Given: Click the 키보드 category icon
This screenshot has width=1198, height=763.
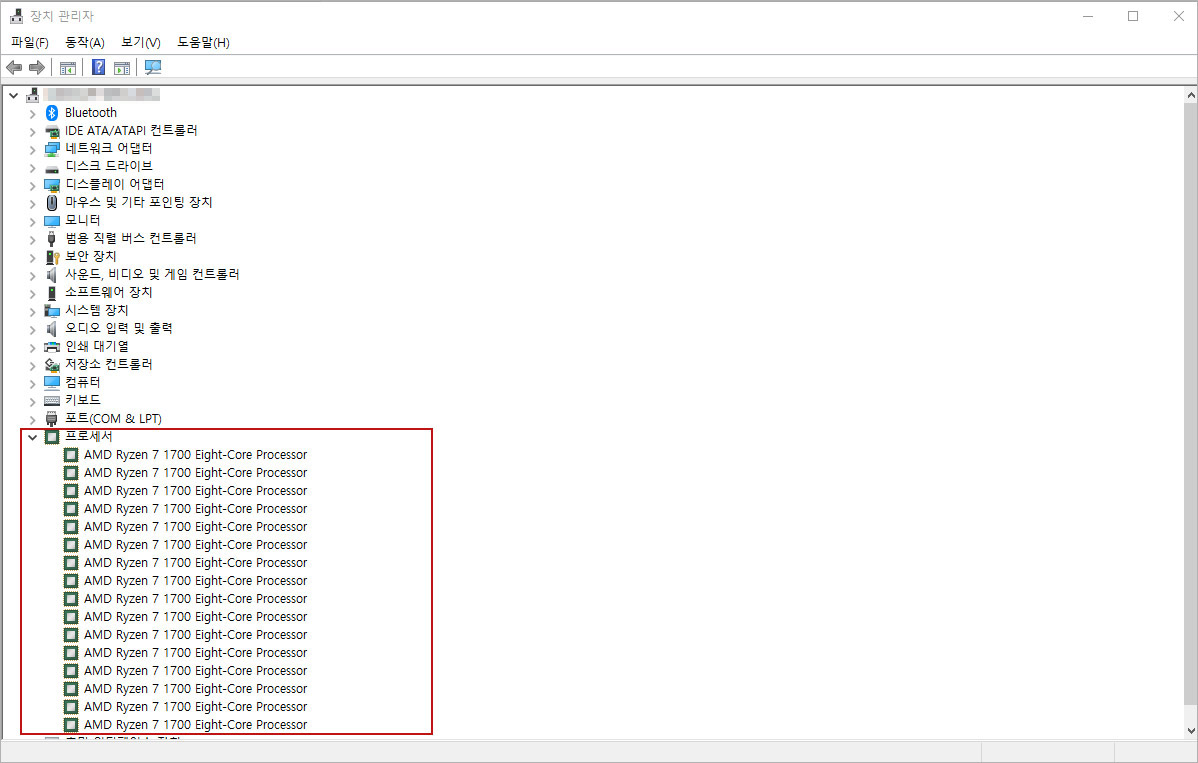Looking at the screenshot, I should coord(52,400).
